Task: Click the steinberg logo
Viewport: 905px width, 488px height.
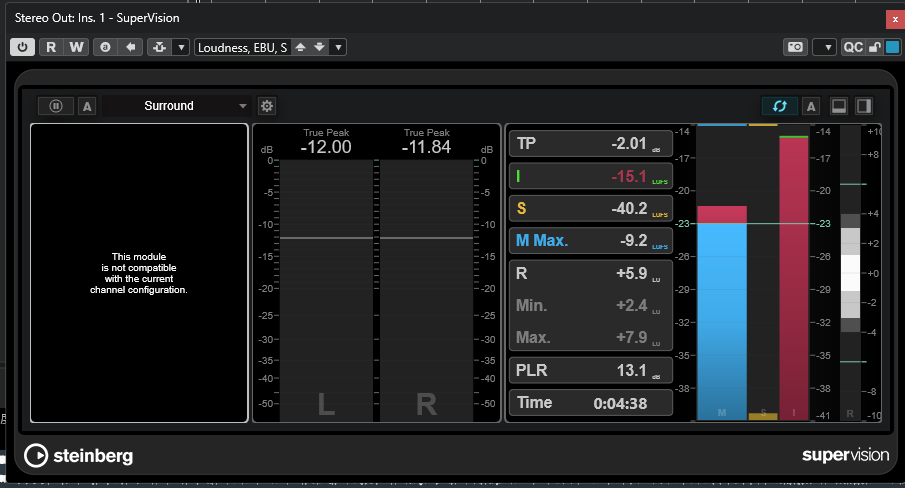Action: [78, 456]
